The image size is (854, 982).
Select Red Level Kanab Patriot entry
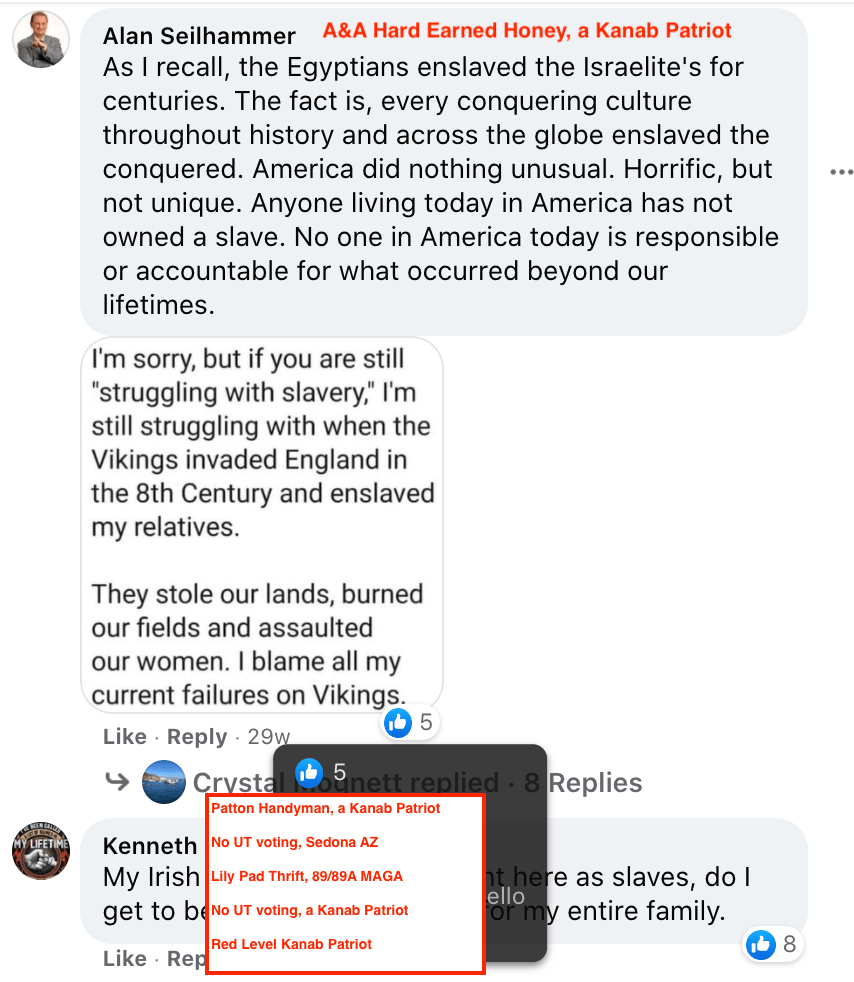292,944
